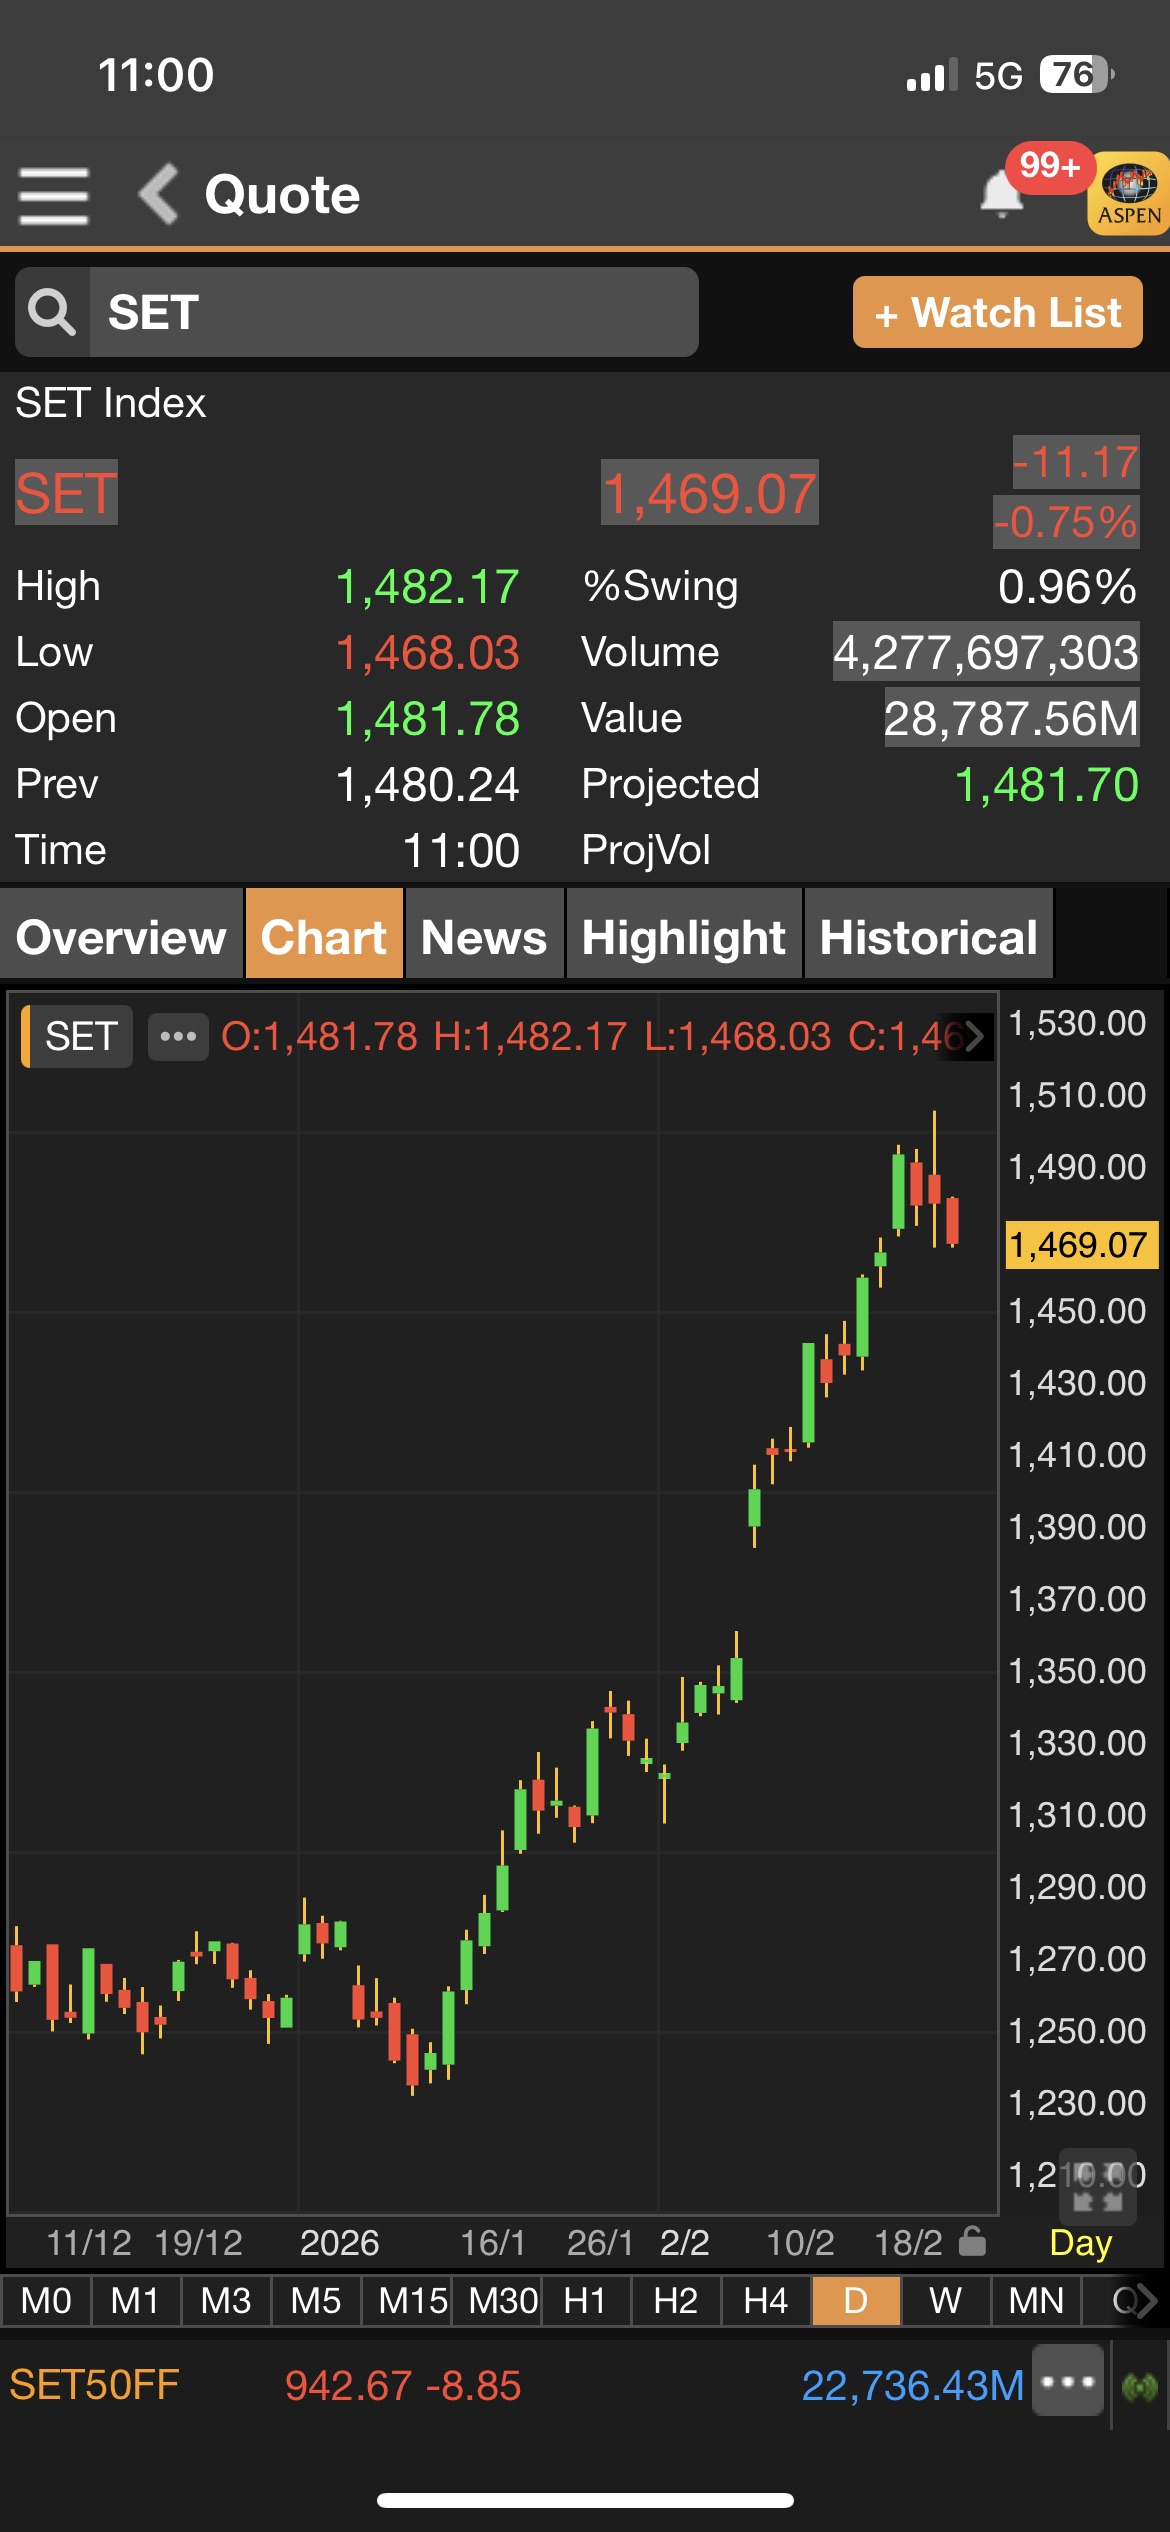
Task: Tap the back arrow beside Quote
Action: (159, 194)
